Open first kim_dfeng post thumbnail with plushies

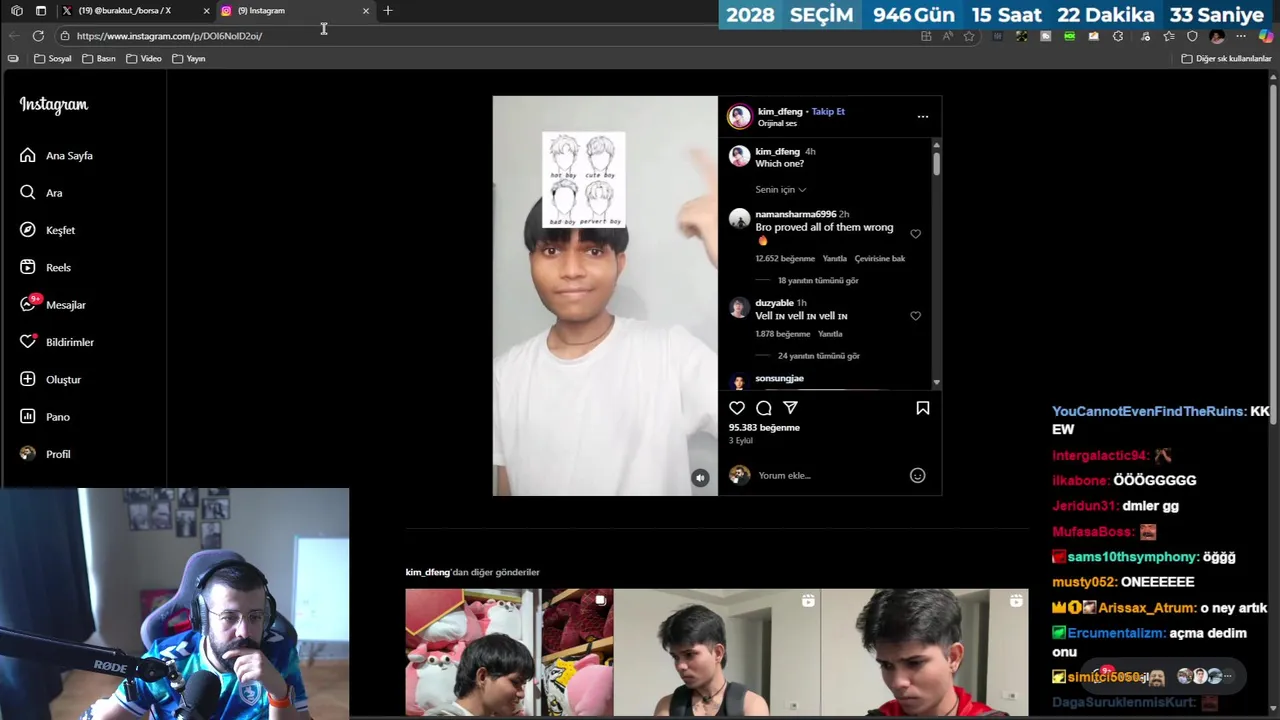pos(509,652)
